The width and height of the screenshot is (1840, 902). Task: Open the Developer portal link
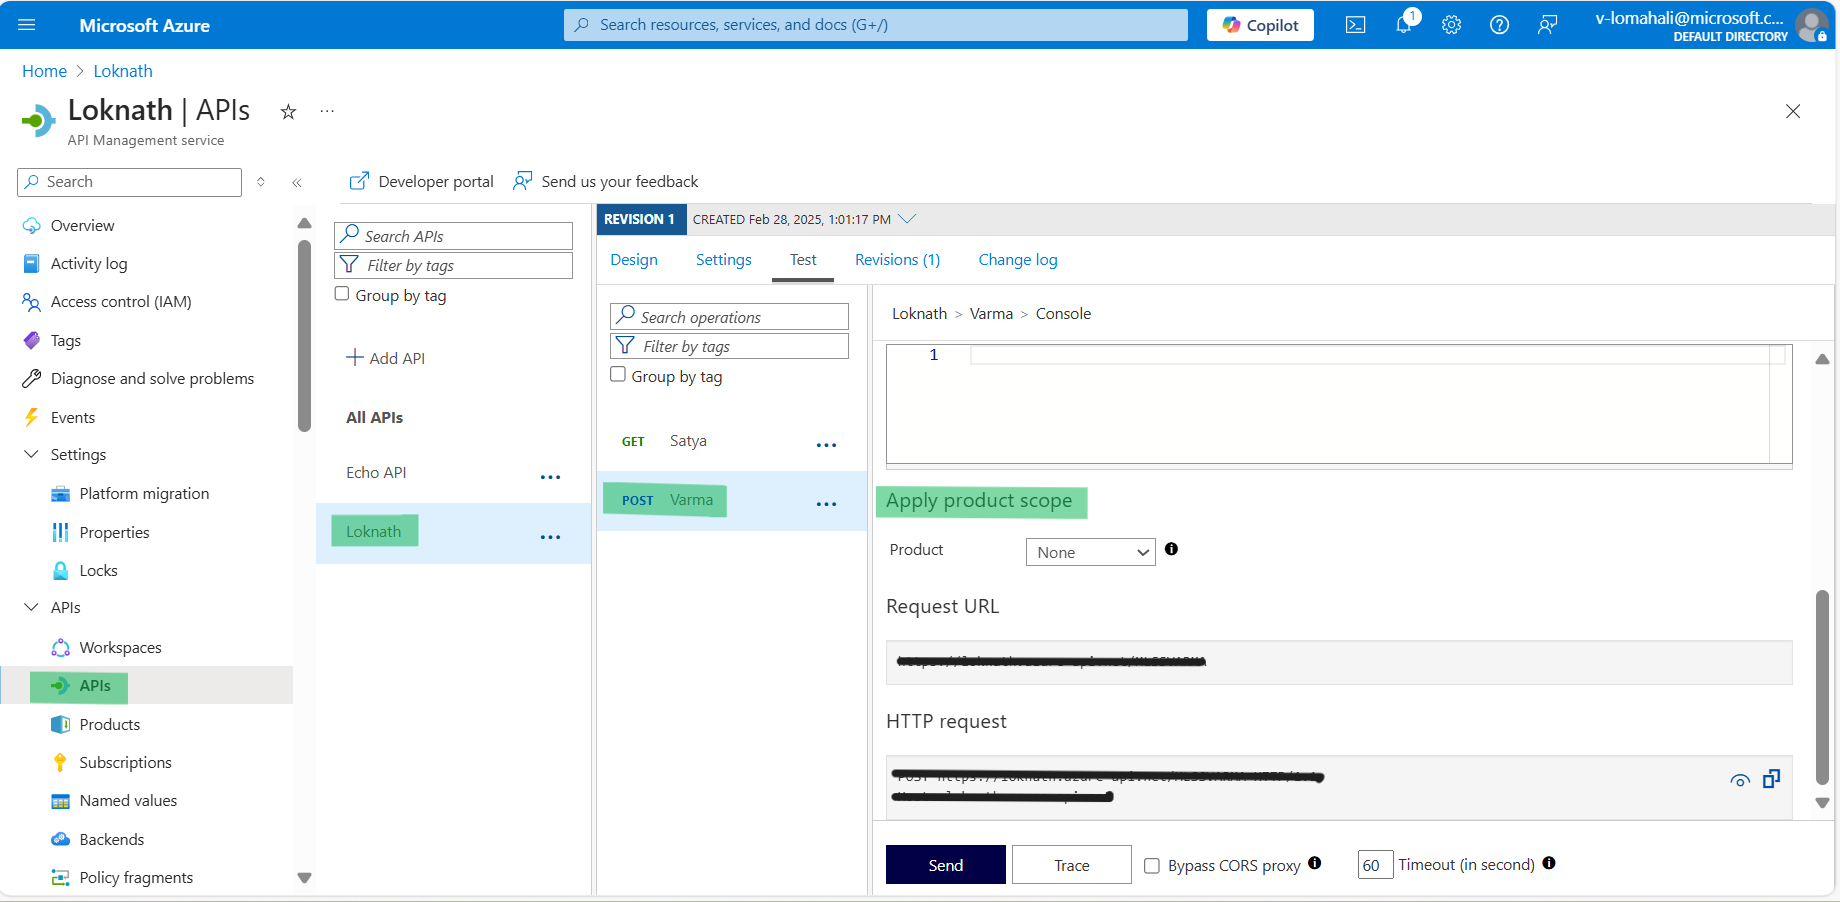pyautogui.click(x=421, y=182)
